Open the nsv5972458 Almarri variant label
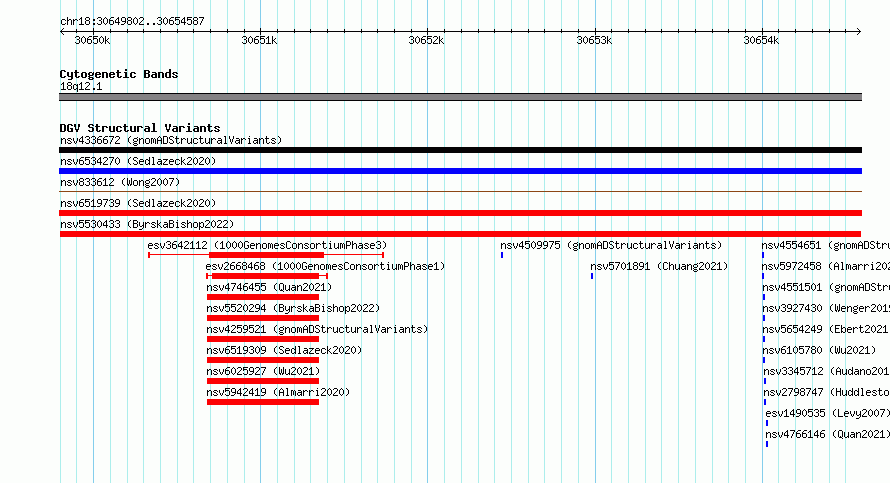Image resolution: width=890 pixels, height=483 pixels. (825, 266)
